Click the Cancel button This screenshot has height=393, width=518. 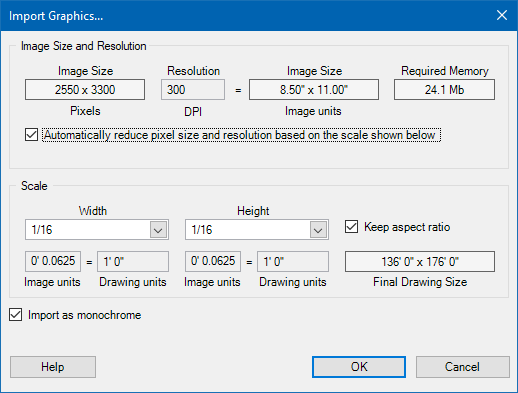[463, 367]
